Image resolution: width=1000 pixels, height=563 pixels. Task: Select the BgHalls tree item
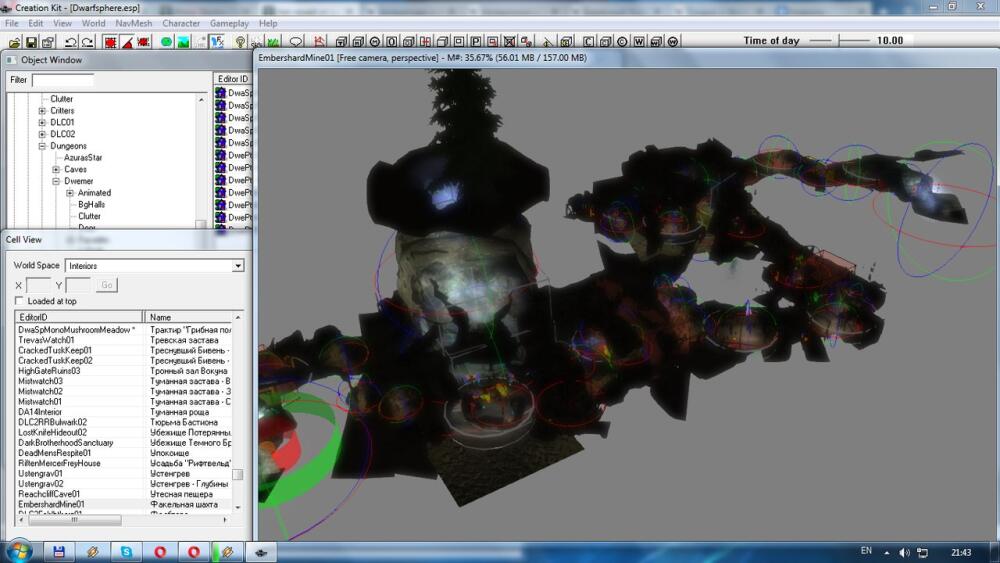[x=91, y=205]
